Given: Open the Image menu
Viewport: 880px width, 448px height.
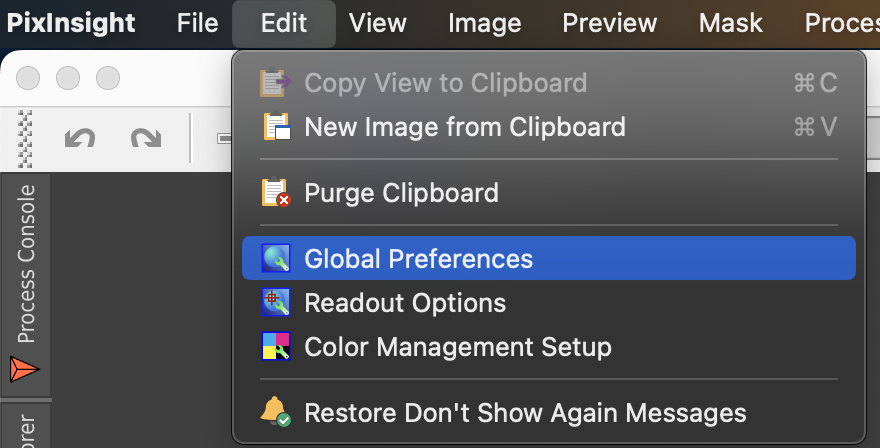Looking at the screenshot, I should click(x=484, y=23).
